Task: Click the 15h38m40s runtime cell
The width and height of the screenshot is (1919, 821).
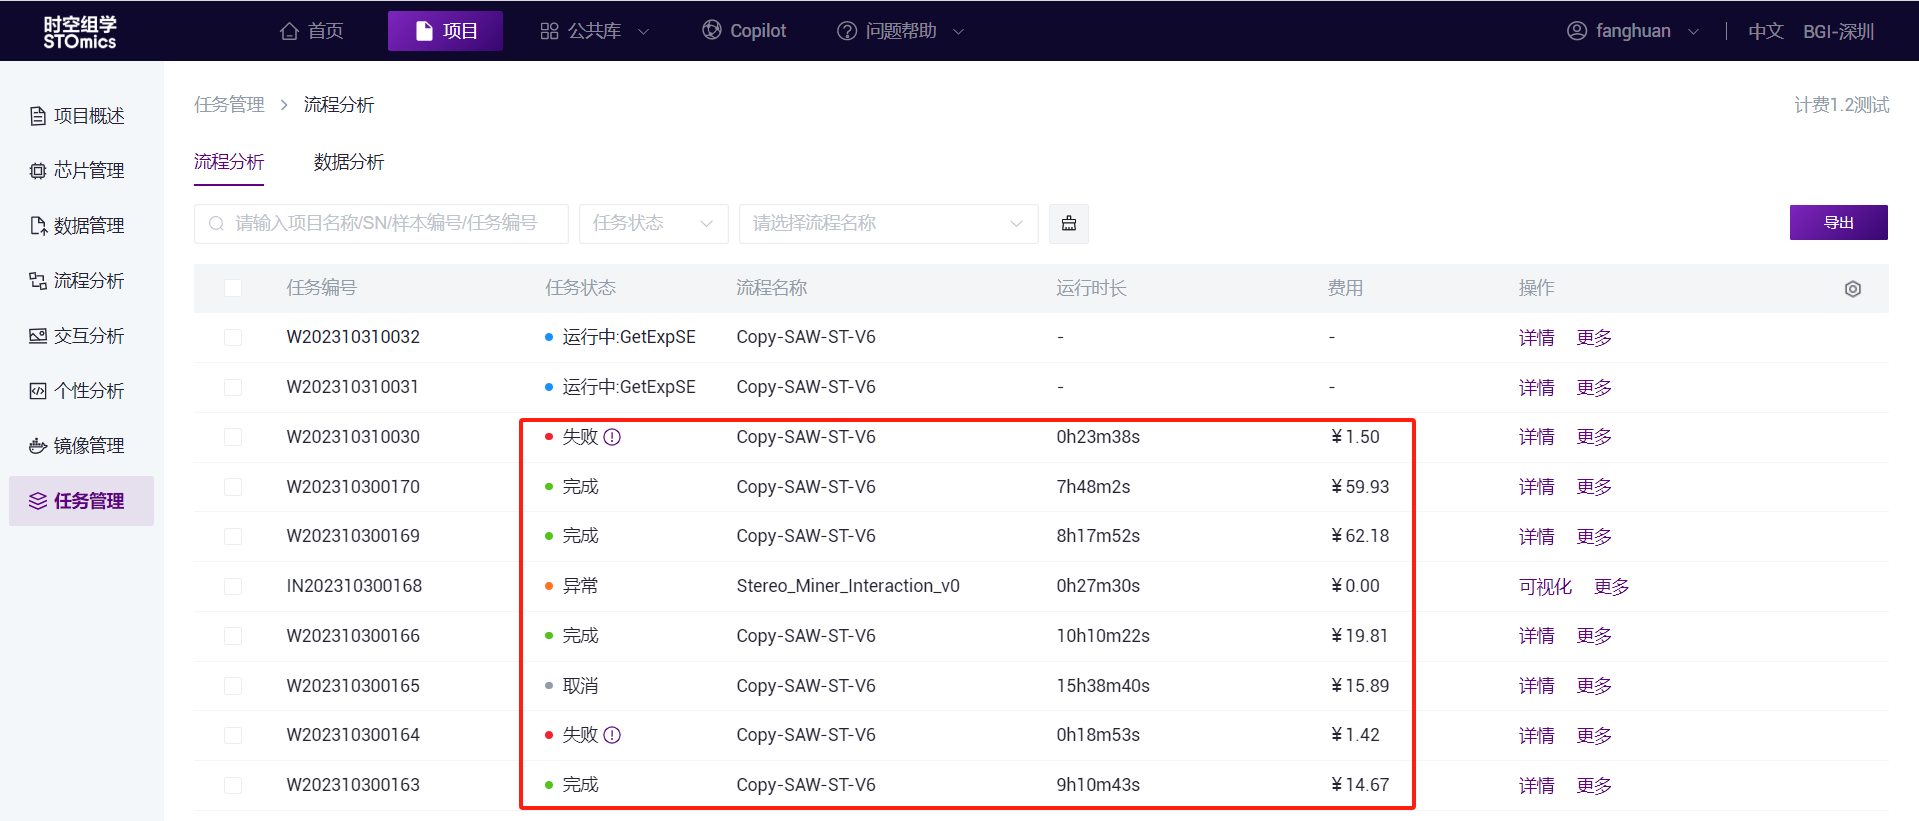Action: (x=1103, y=686)
